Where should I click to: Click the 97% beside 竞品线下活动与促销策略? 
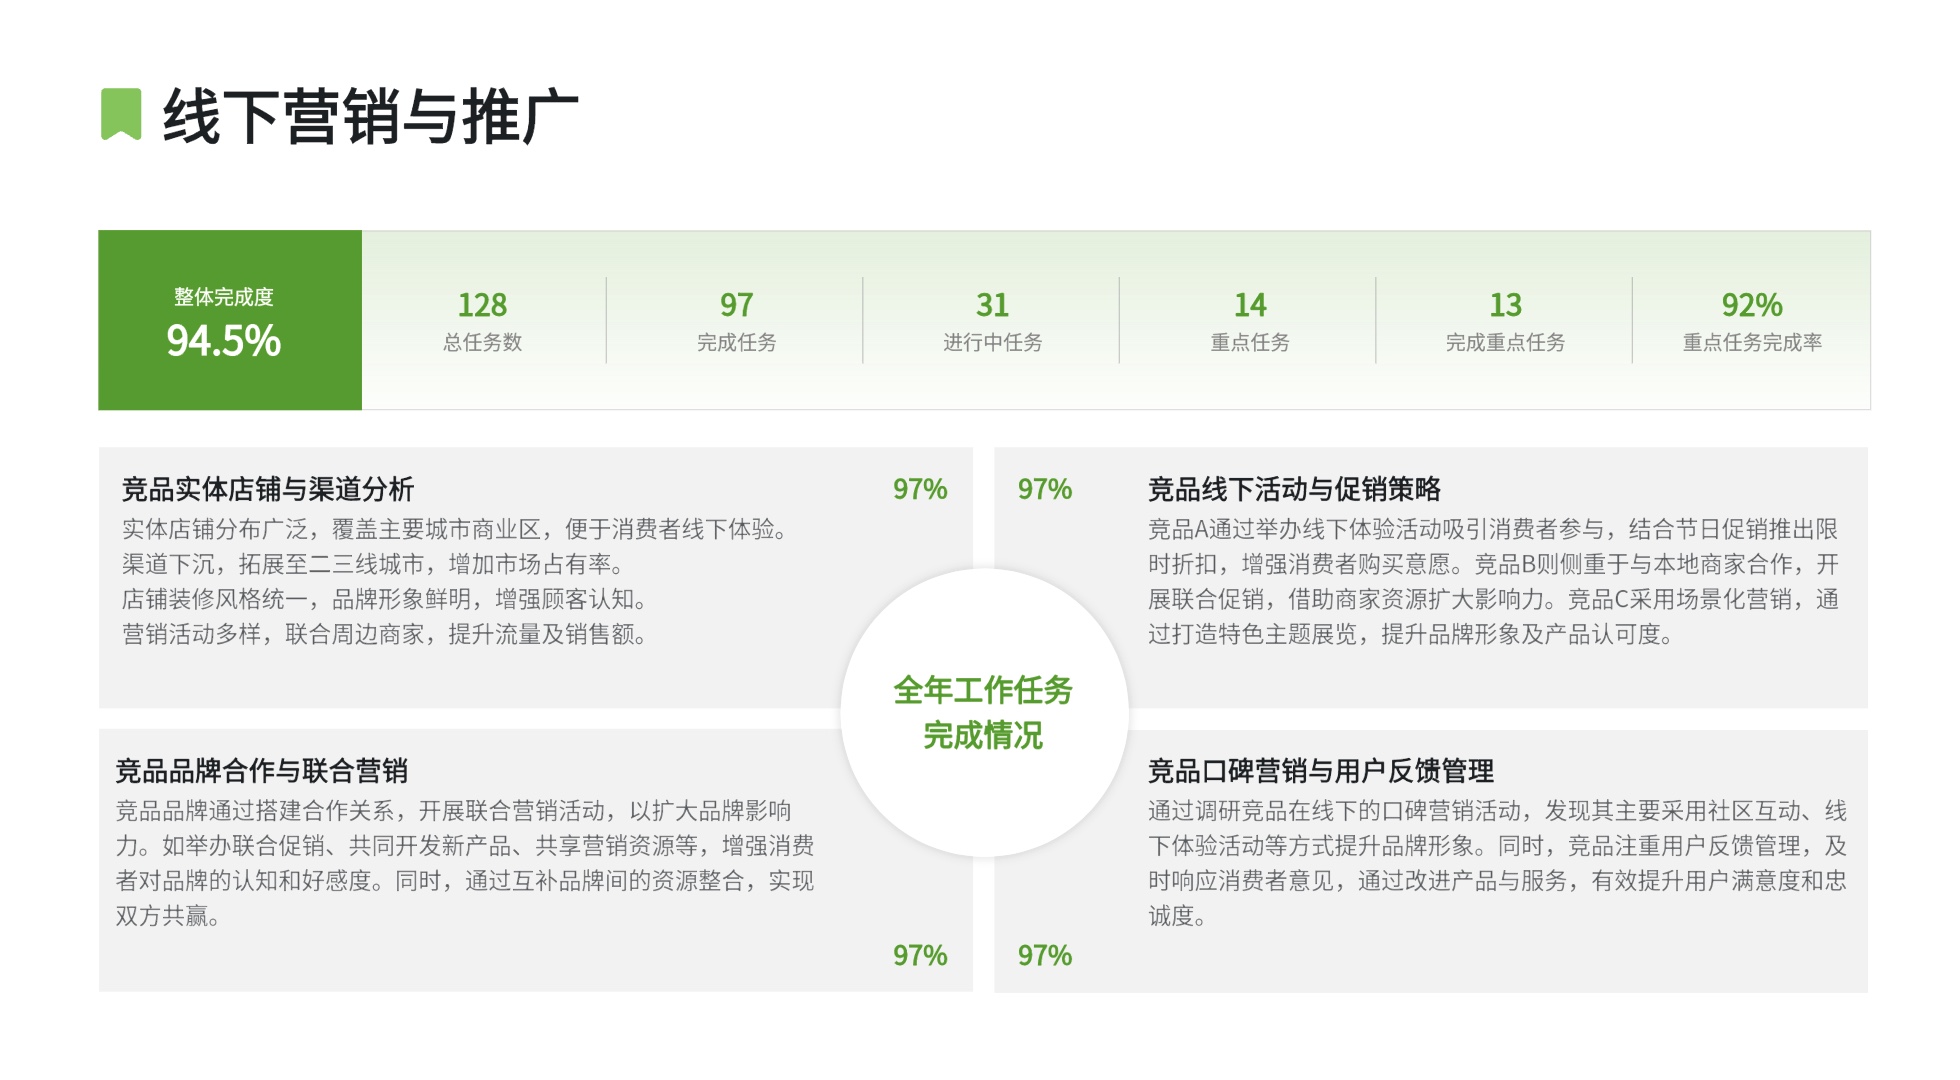1045,489
